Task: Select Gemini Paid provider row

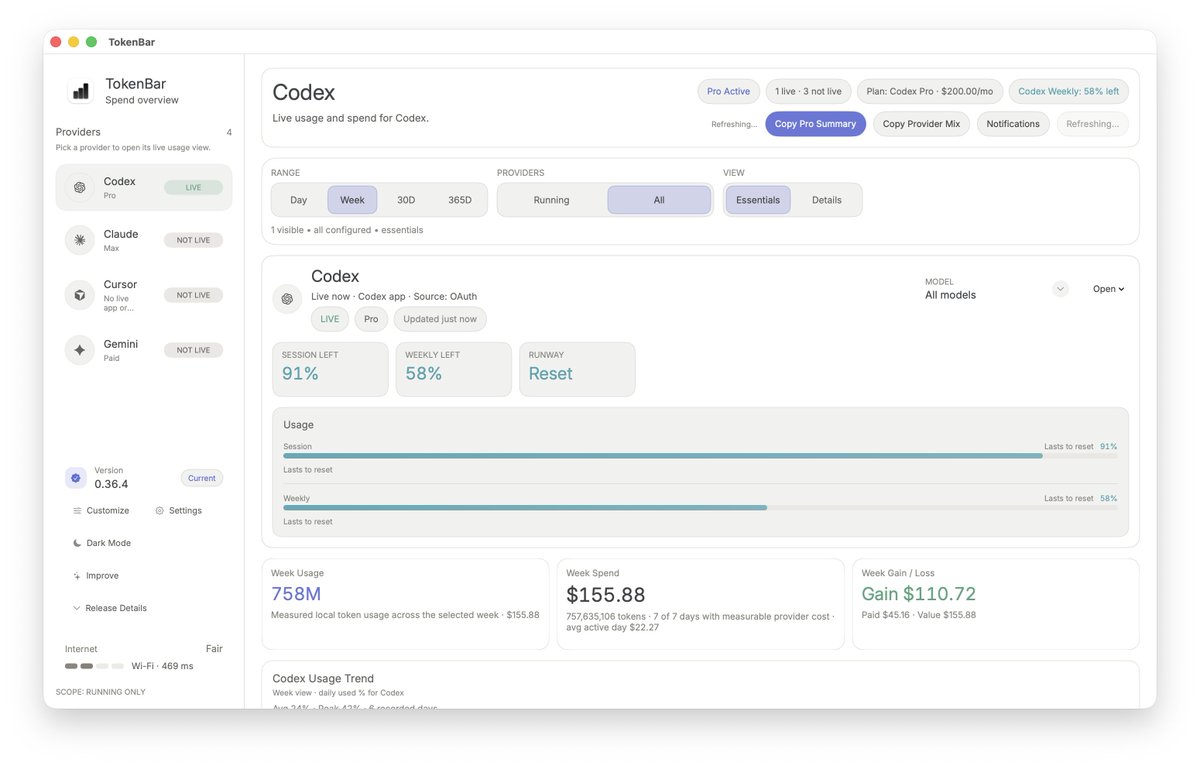Action: [144, 350]
